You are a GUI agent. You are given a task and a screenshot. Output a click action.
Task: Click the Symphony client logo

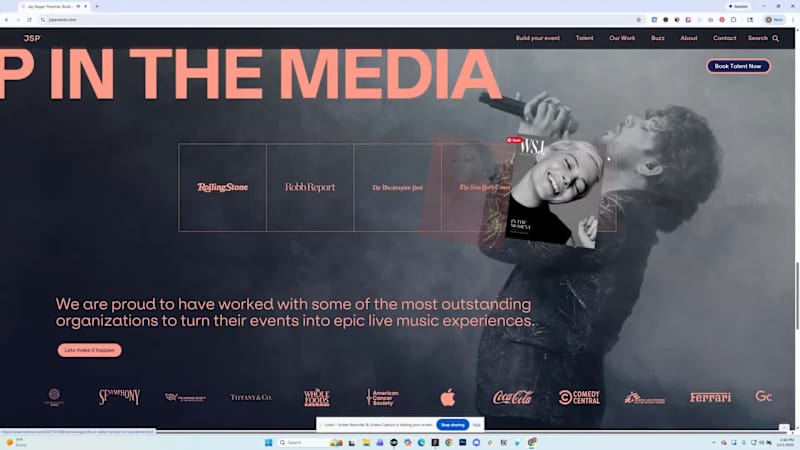click(119, 397)
